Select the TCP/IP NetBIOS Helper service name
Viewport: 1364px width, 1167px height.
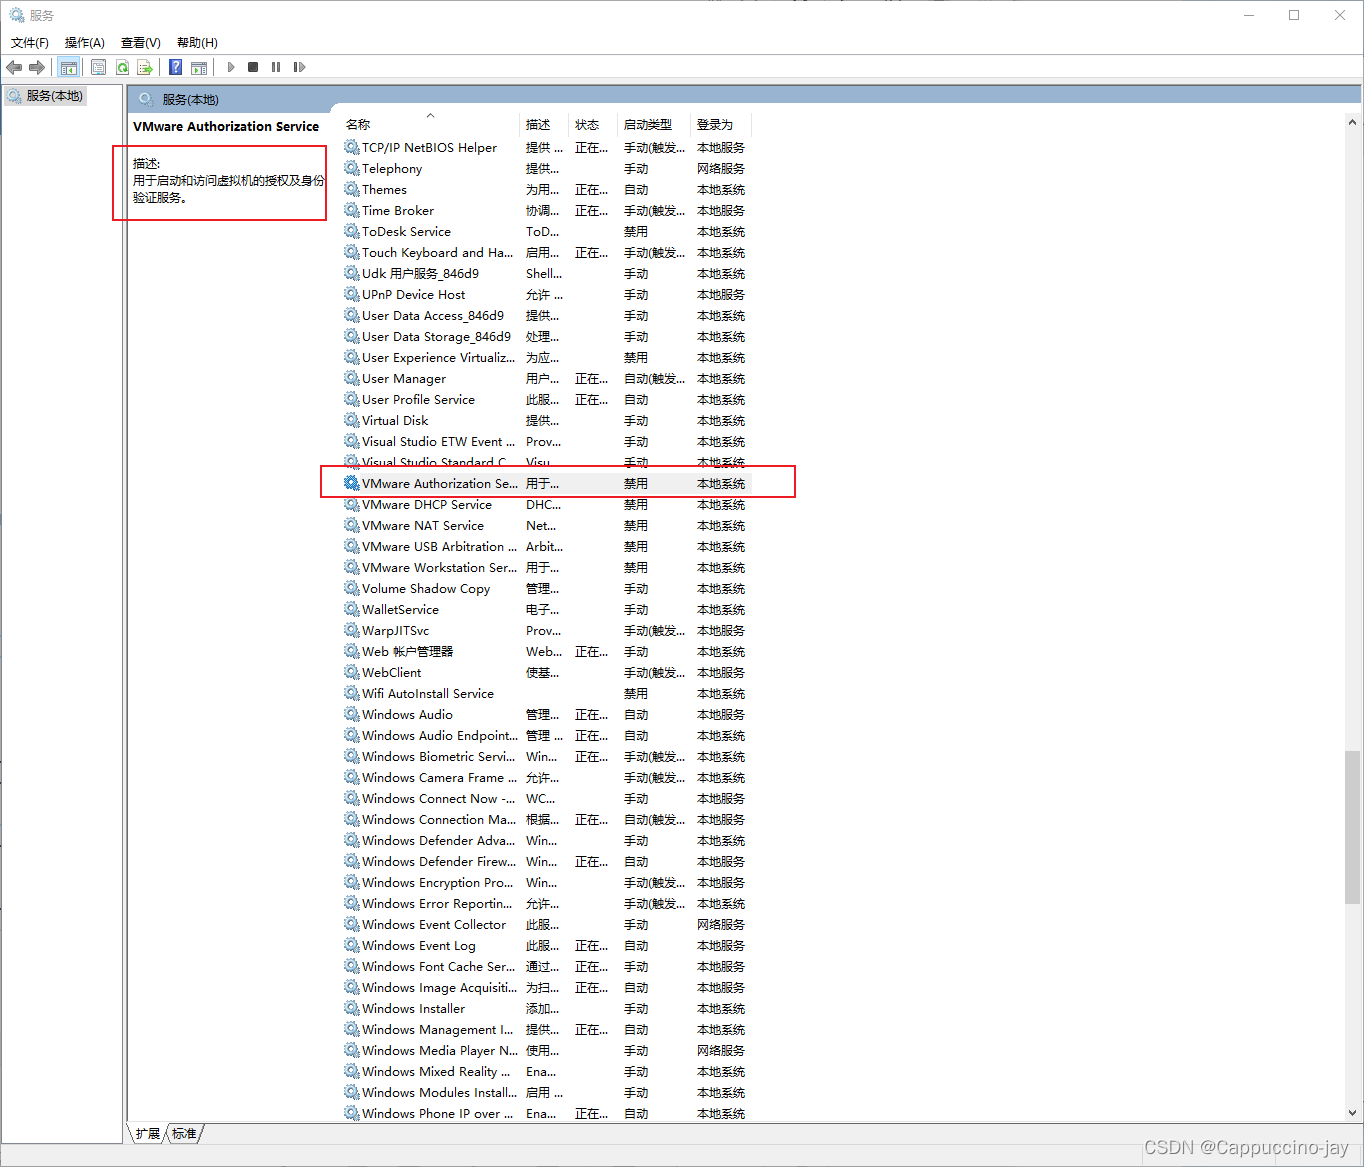pyautogui.click(x=429, y=147)
